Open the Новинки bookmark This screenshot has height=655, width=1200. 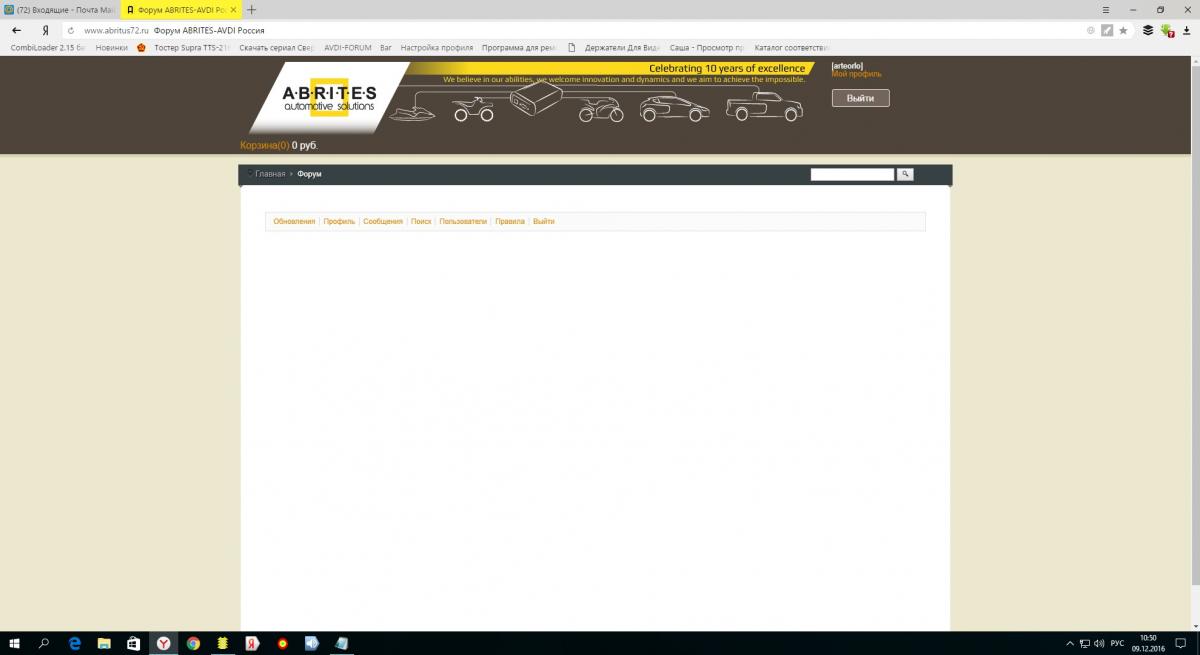(112, 47)
